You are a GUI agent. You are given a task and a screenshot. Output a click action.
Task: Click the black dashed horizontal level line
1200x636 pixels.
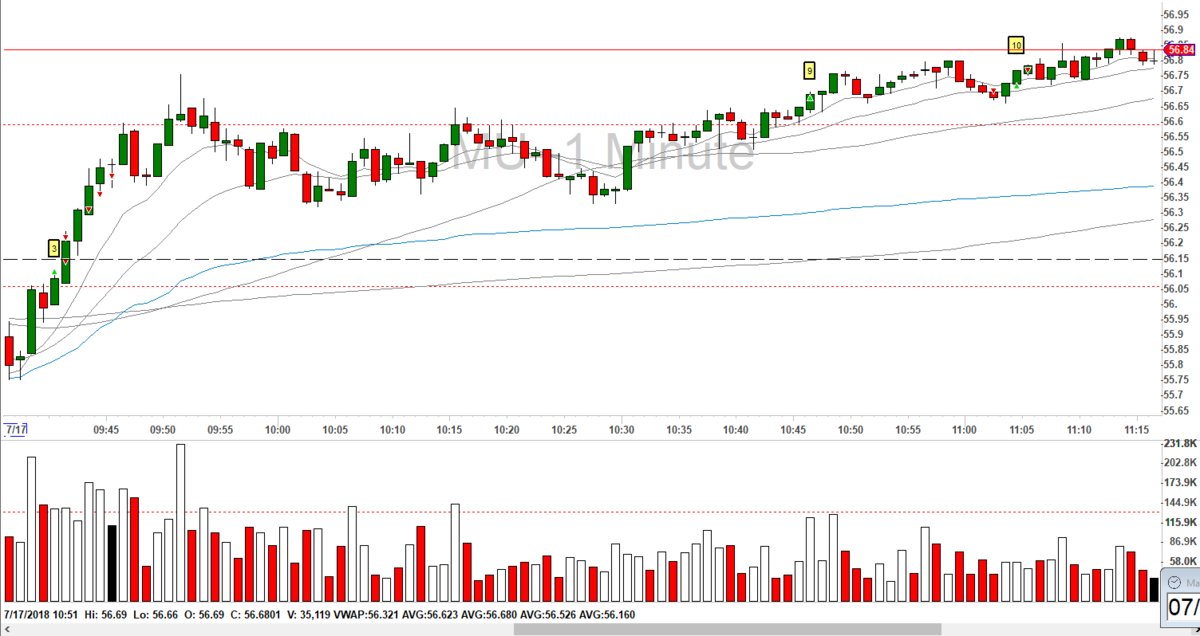coord(580,259)
